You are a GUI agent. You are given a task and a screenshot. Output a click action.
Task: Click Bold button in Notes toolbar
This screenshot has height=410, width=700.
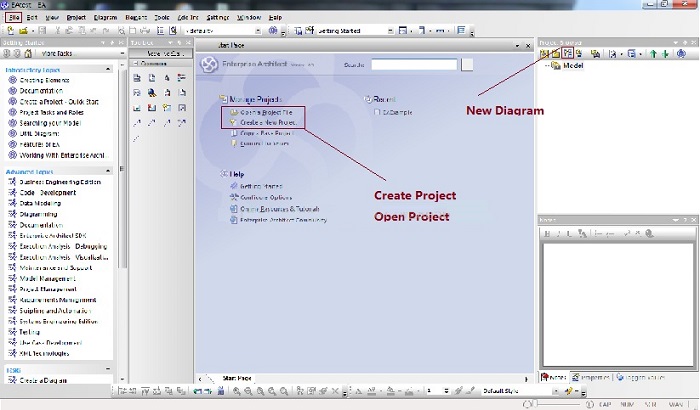pos(547,234)
